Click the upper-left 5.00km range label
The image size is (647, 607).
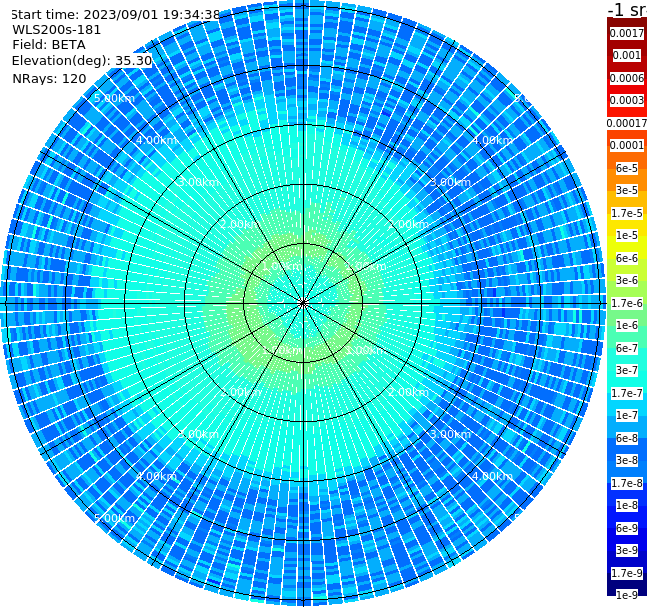[114, 99]
